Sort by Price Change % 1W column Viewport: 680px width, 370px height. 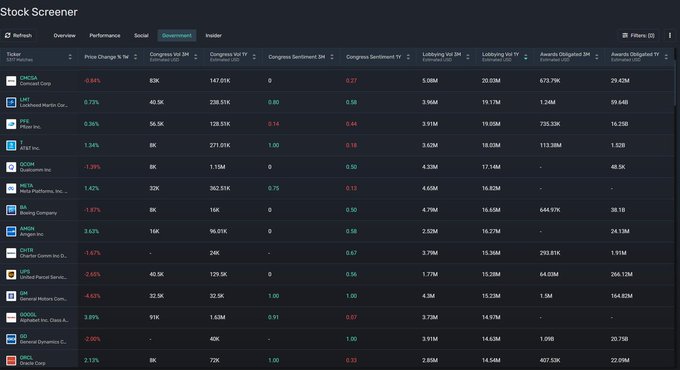135,57
